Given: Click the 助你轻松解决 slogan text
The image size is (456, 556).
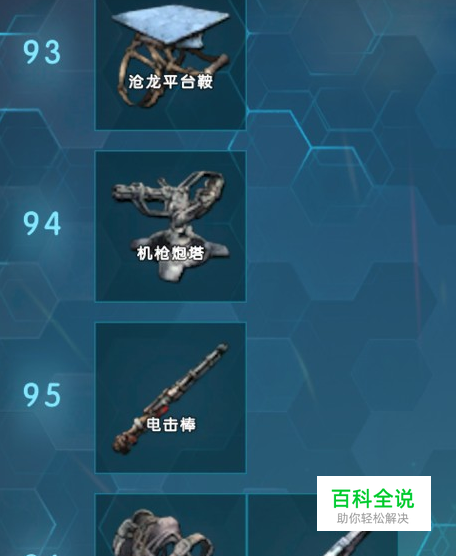Looking at the screenshot, I should coord(373,518).
